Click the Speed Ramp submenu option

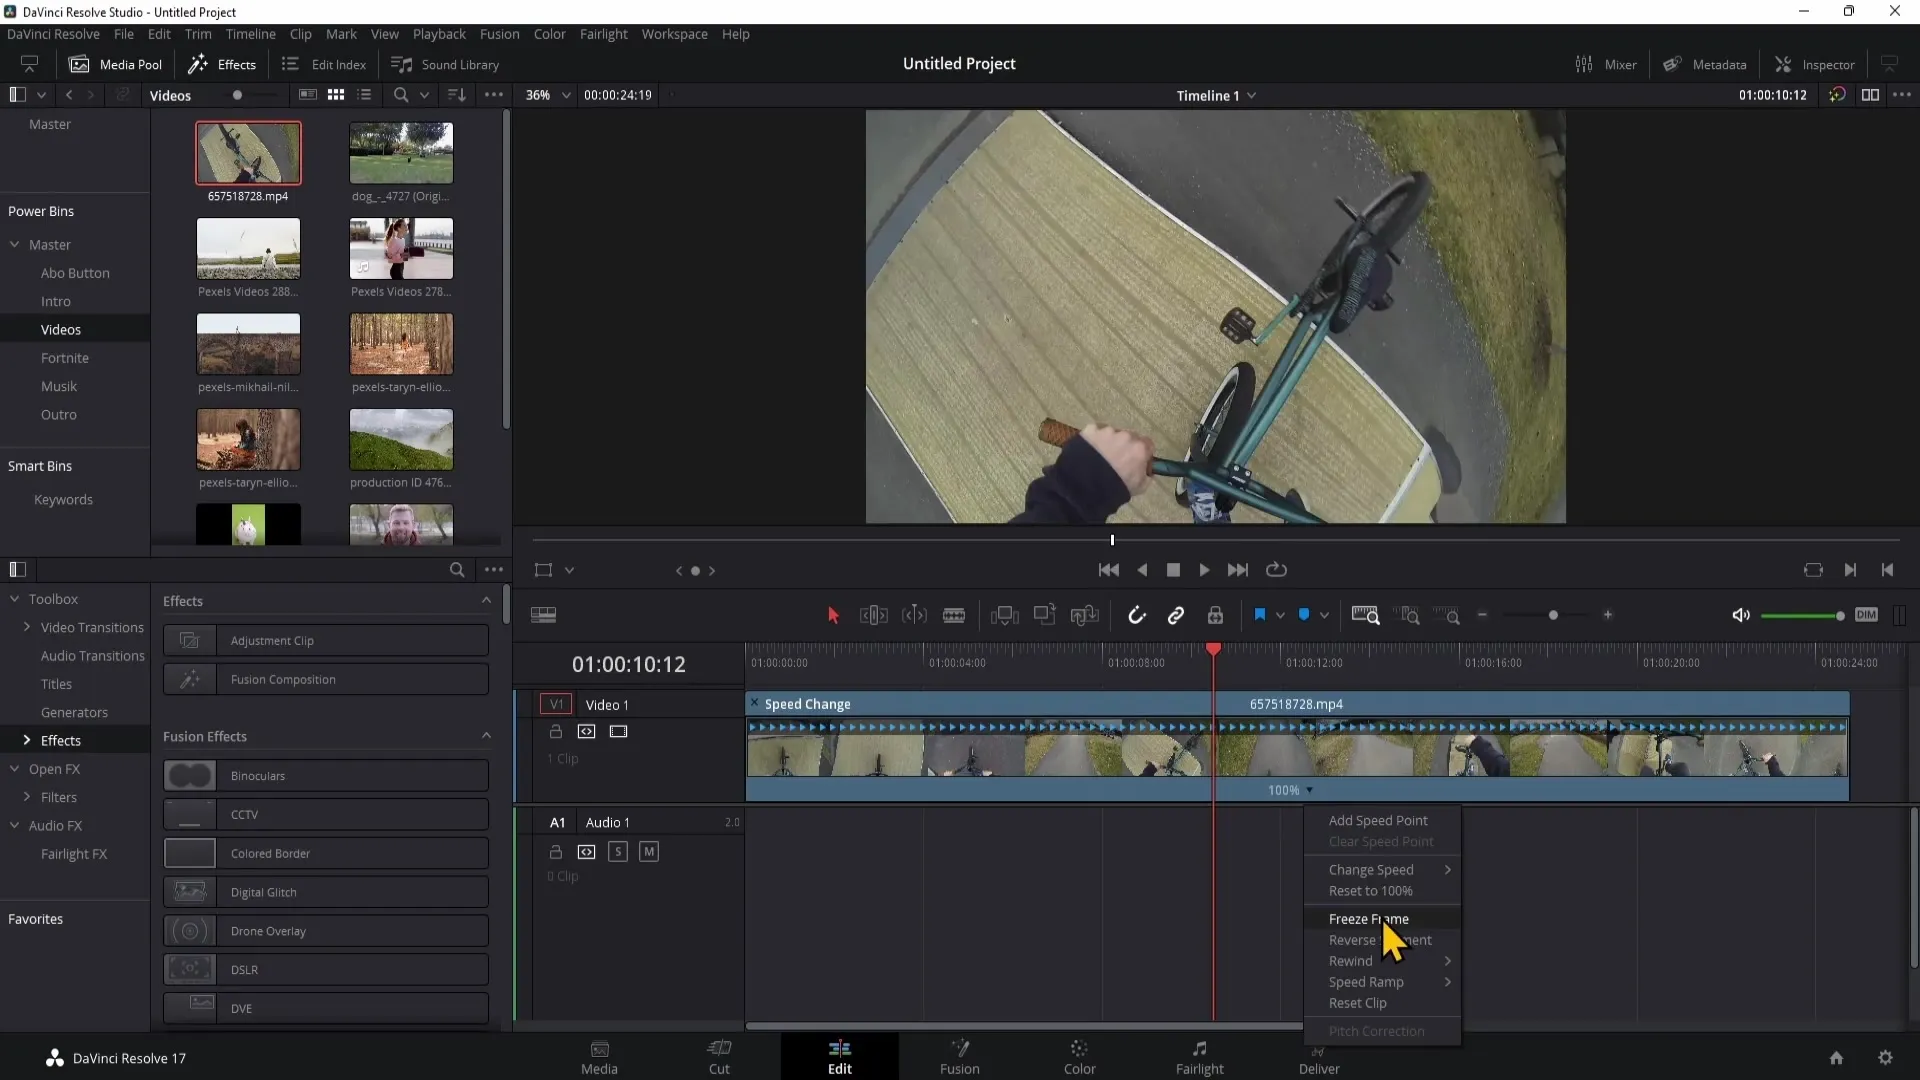(1366, 981)
